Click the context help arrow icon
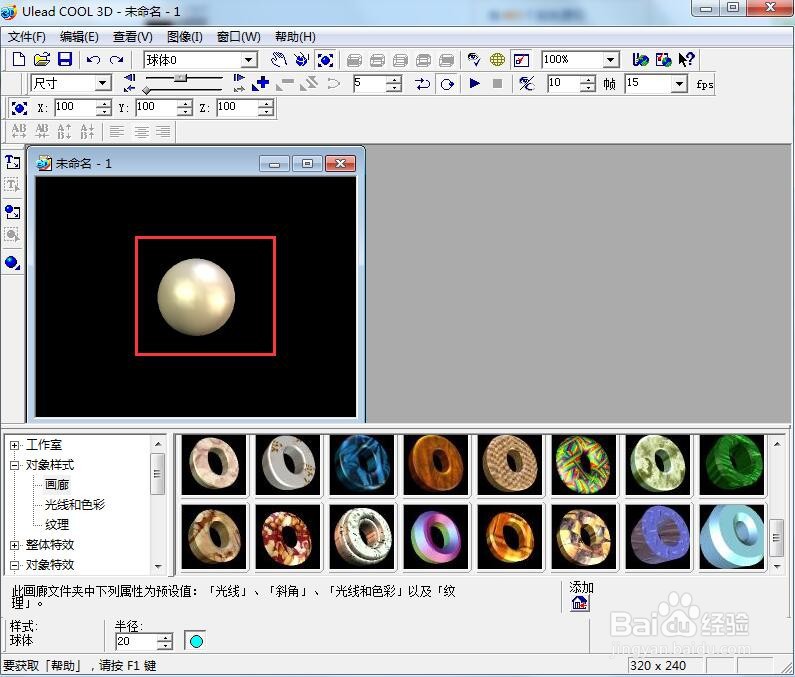Image resolution: width=795 pixels, height=677 pixels. point(686,60)
